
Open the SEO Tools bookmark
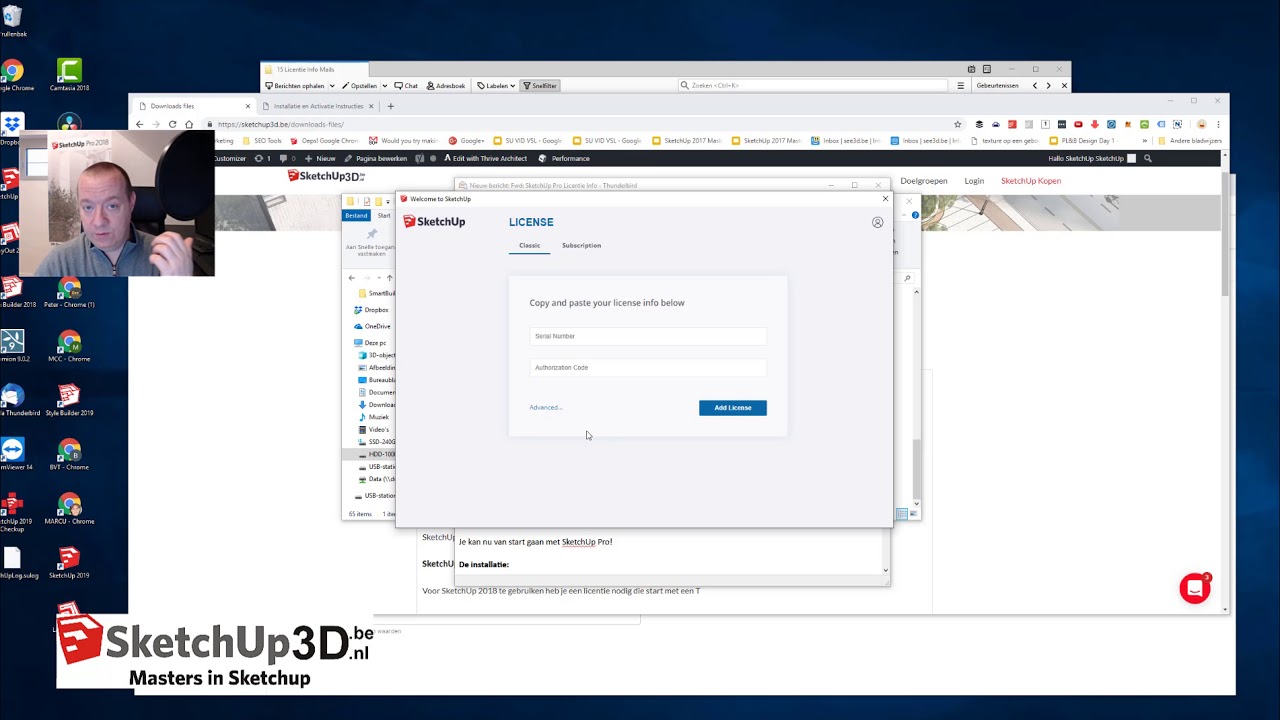tap(263, 141)
